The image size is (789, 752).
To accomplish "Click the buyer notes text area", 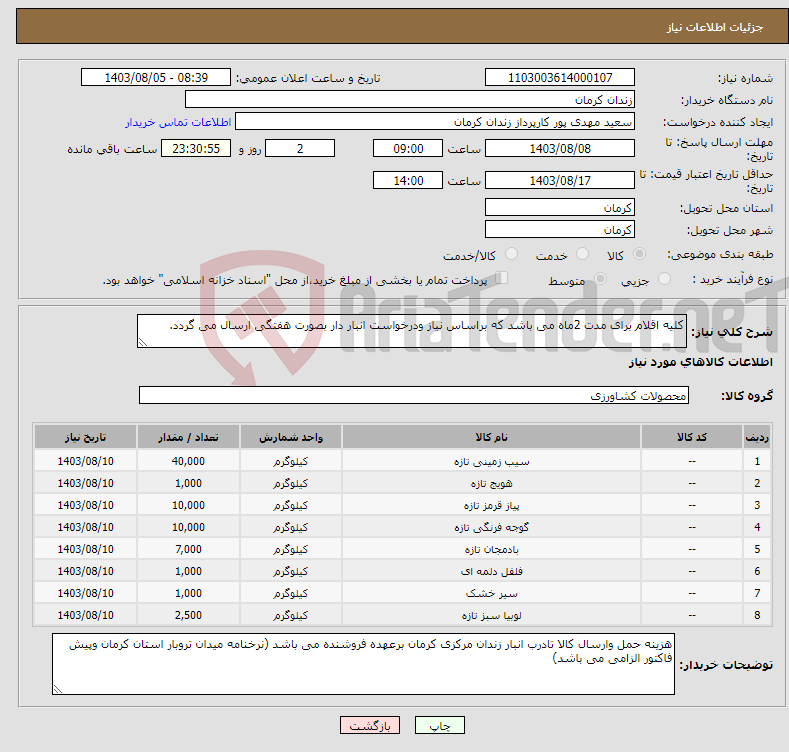I will [x=363, y=664].
